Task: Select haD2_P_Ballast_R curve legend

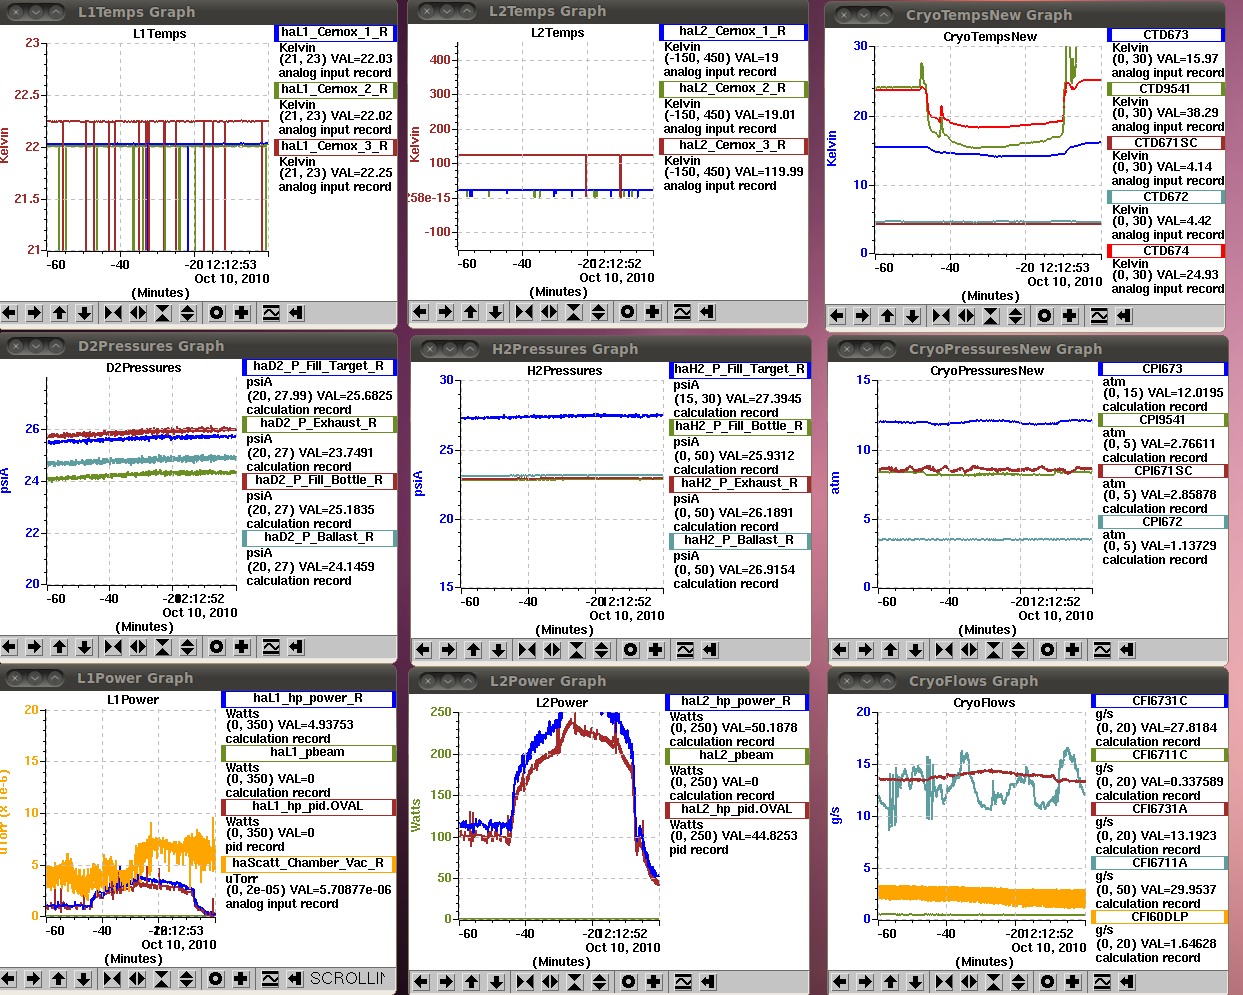Action: [x=319, y=538]
